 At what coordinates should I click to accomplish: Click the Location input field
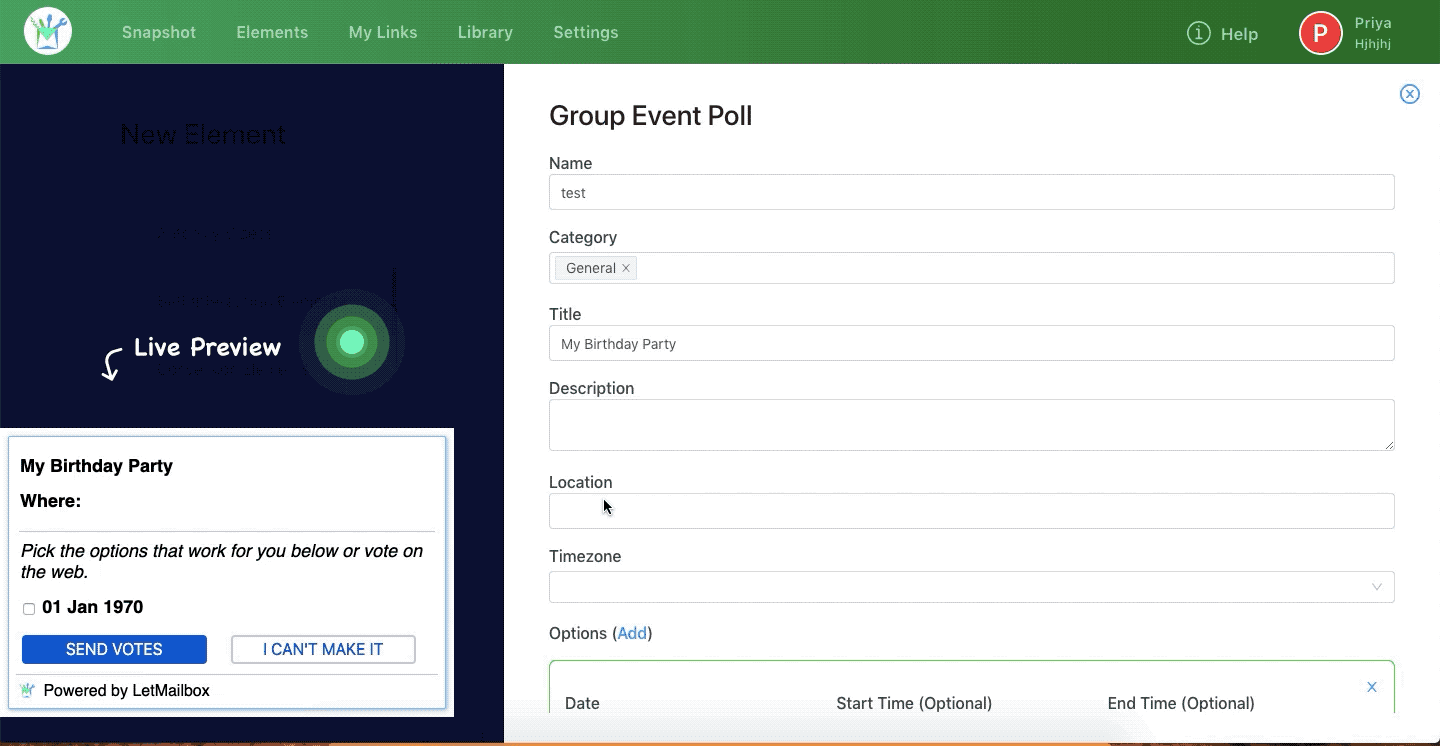[x=971, y=511]
